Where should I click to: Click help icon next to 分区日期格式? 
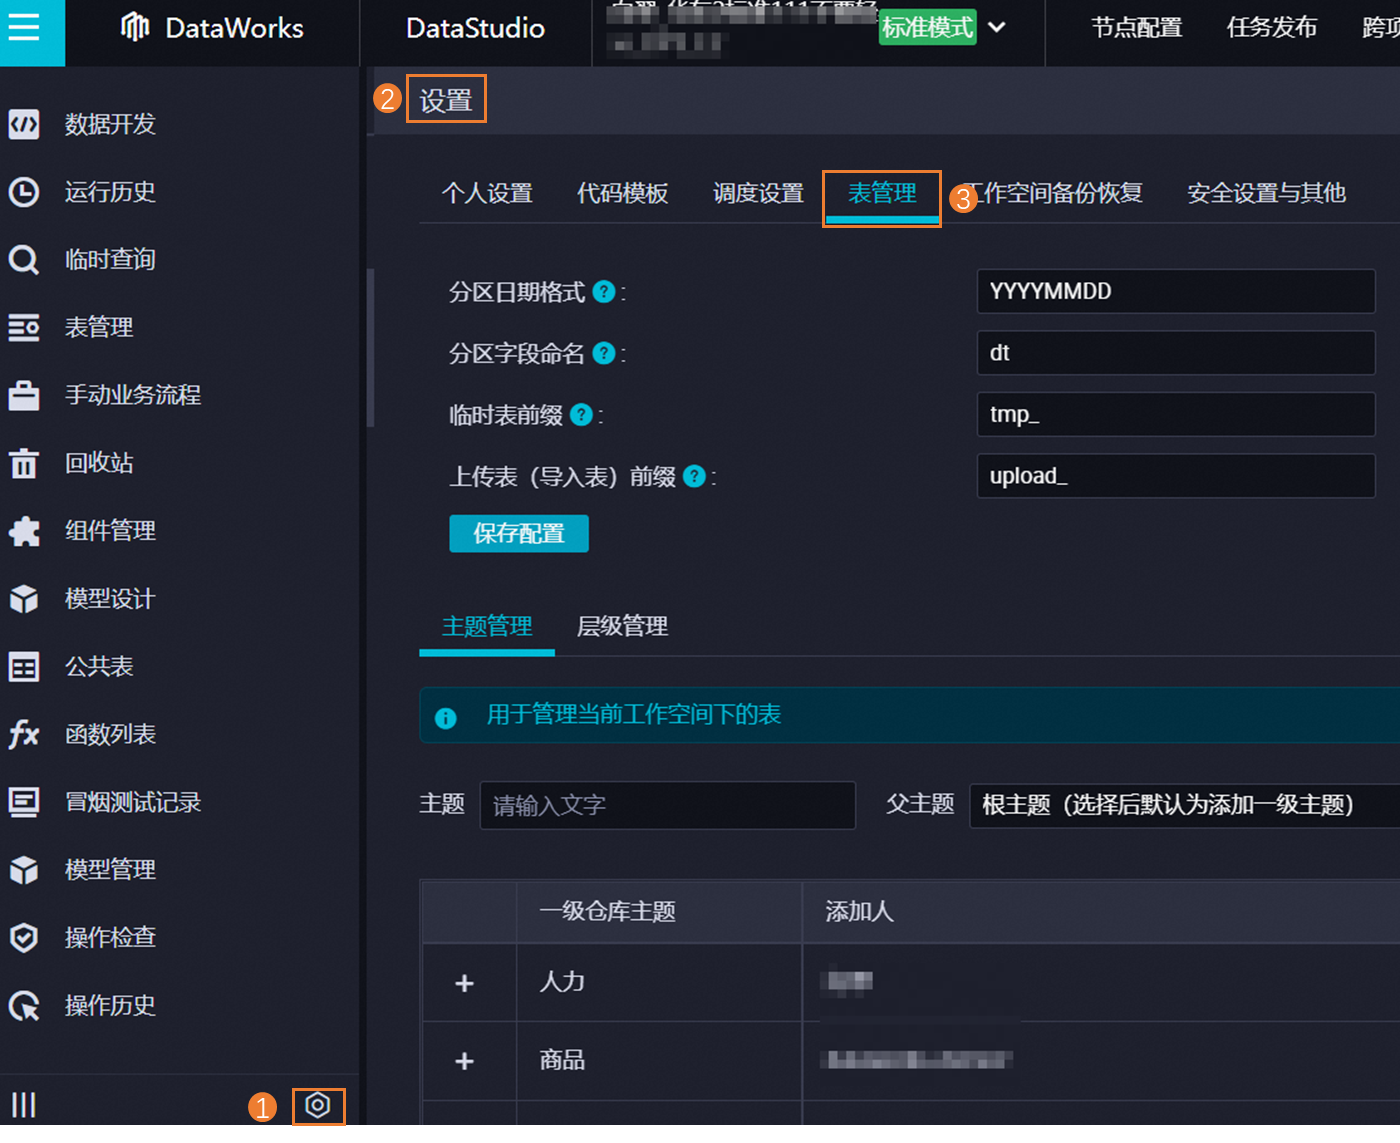coord(604,292)
